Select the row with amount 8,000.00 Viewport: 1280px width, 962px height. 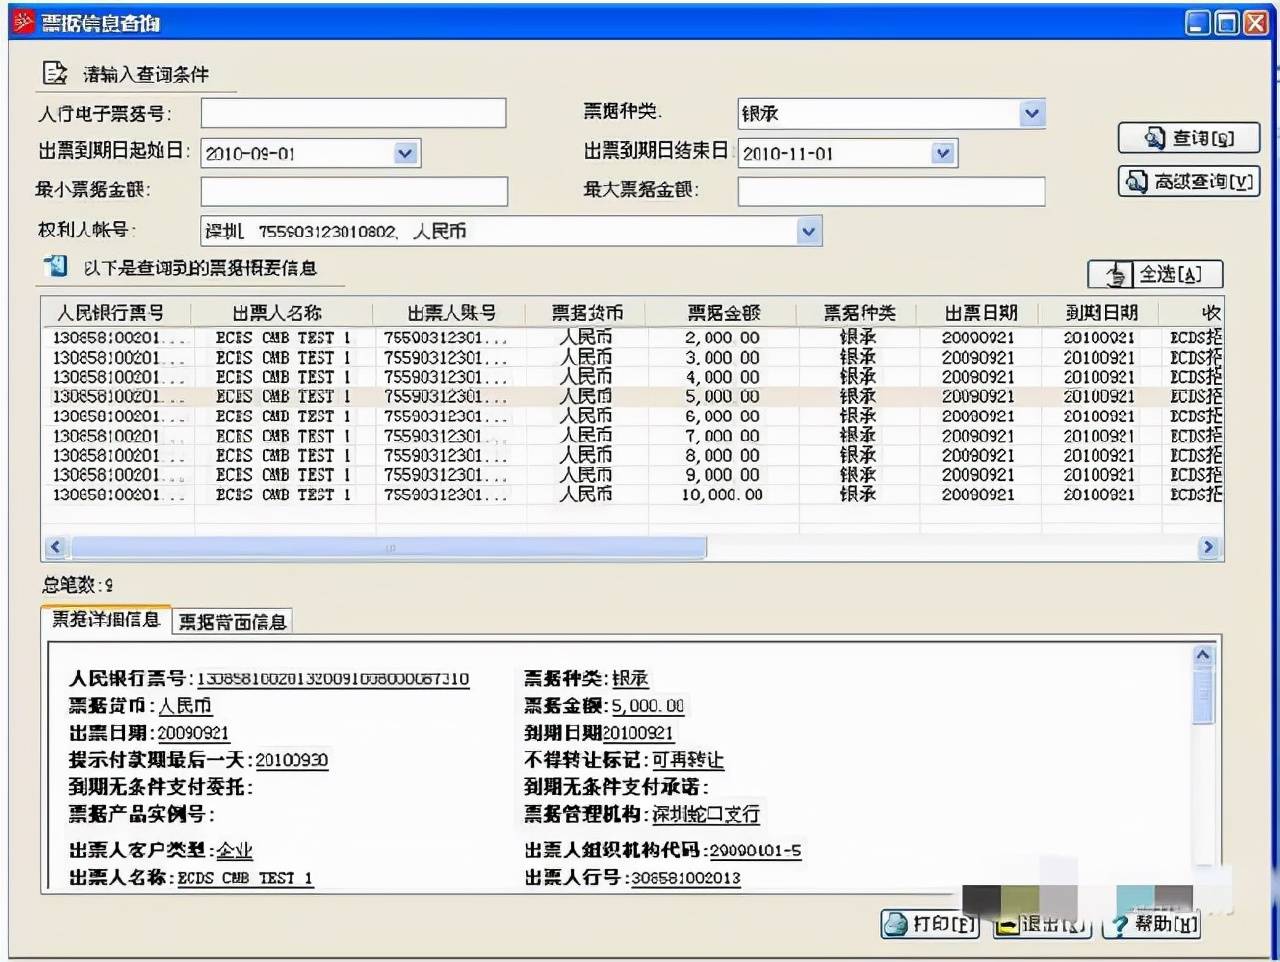pos(632,455)
